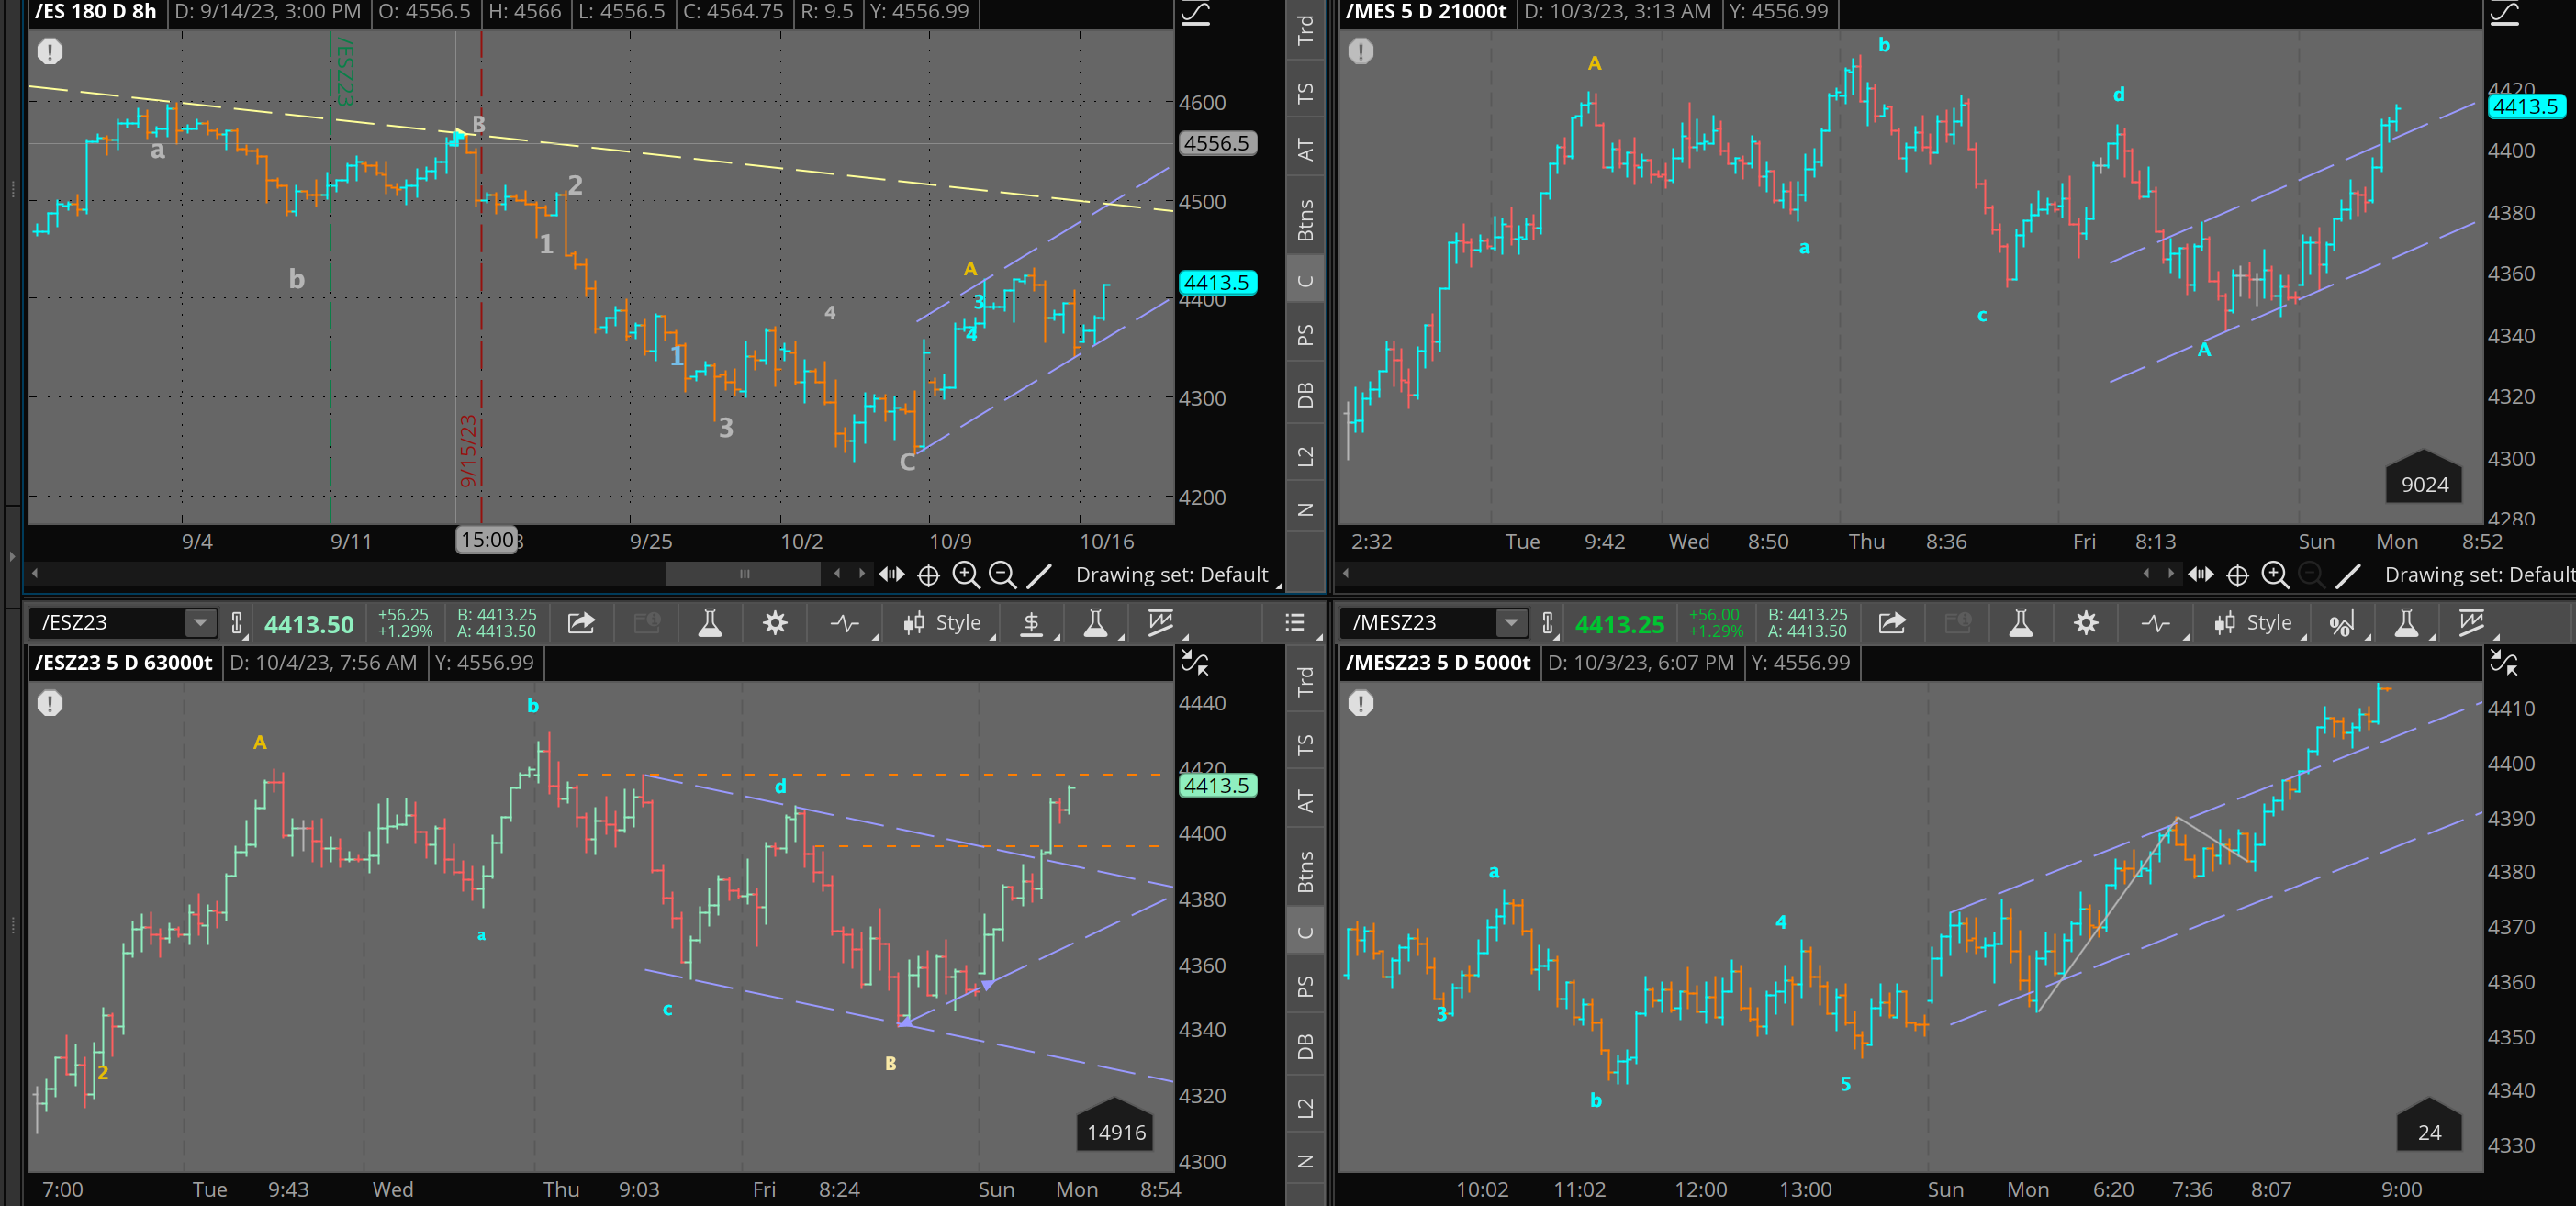Open the DB side tab beside the /ES chart
The height and width of the screenshot is (1206, 2576).
(x=1305, y=395)
